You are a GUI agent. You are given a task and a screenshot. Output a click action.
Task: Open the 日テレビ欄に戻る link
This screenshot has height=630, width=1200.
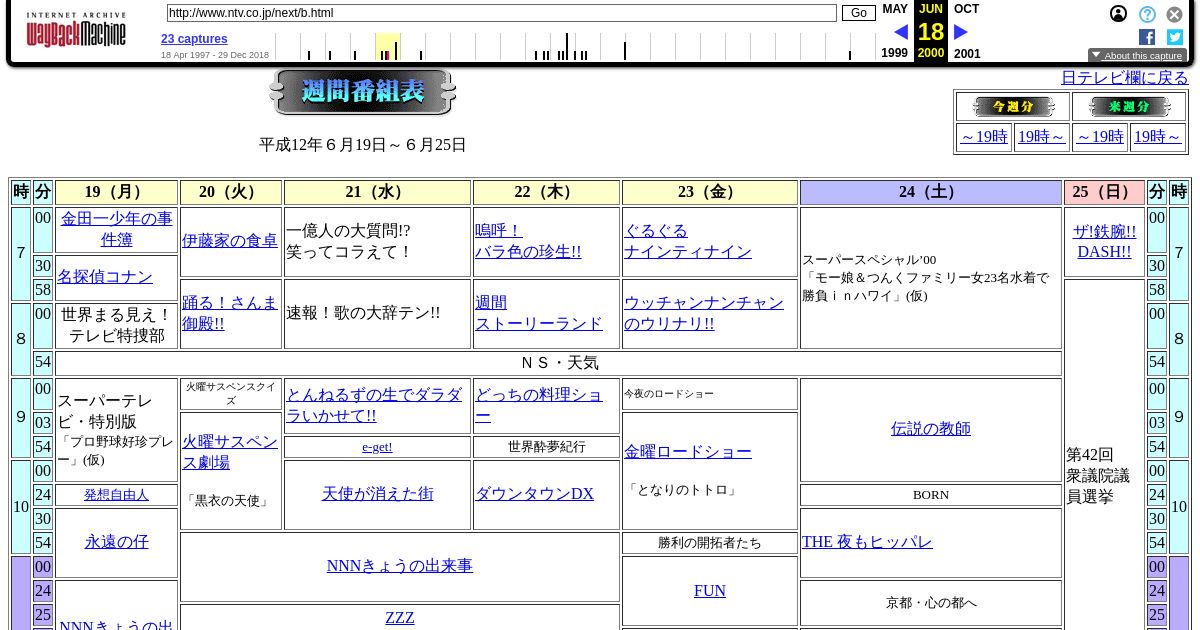pos(1125,78)
